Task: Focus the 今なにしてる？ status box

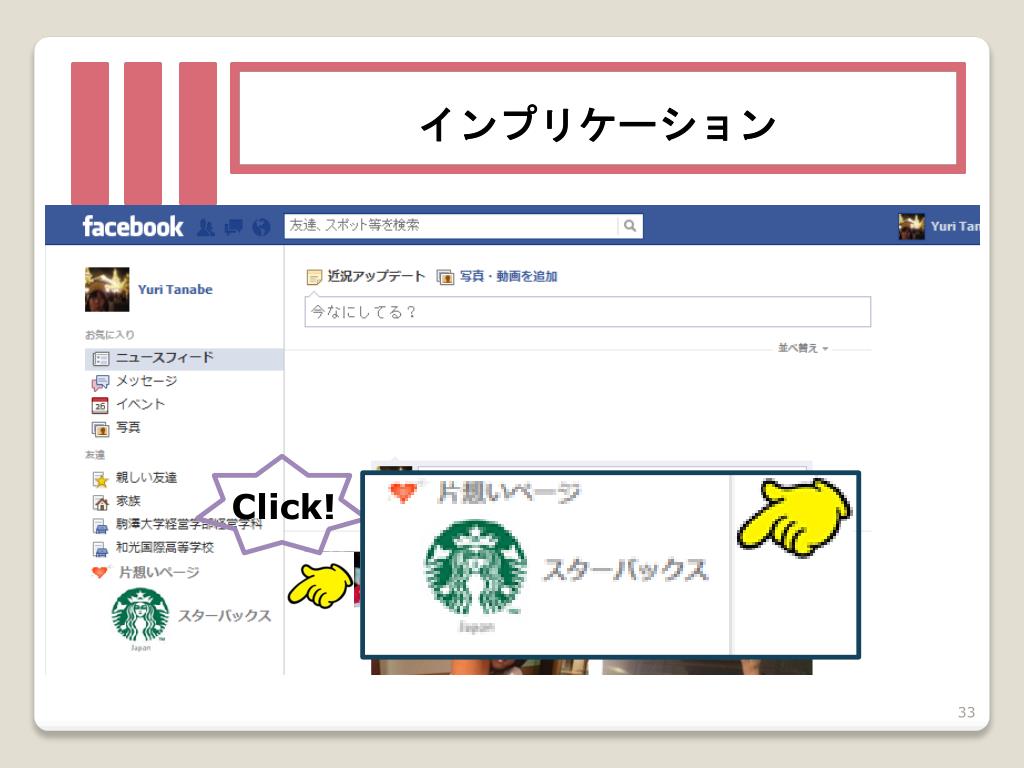Action: pos(587,312)
